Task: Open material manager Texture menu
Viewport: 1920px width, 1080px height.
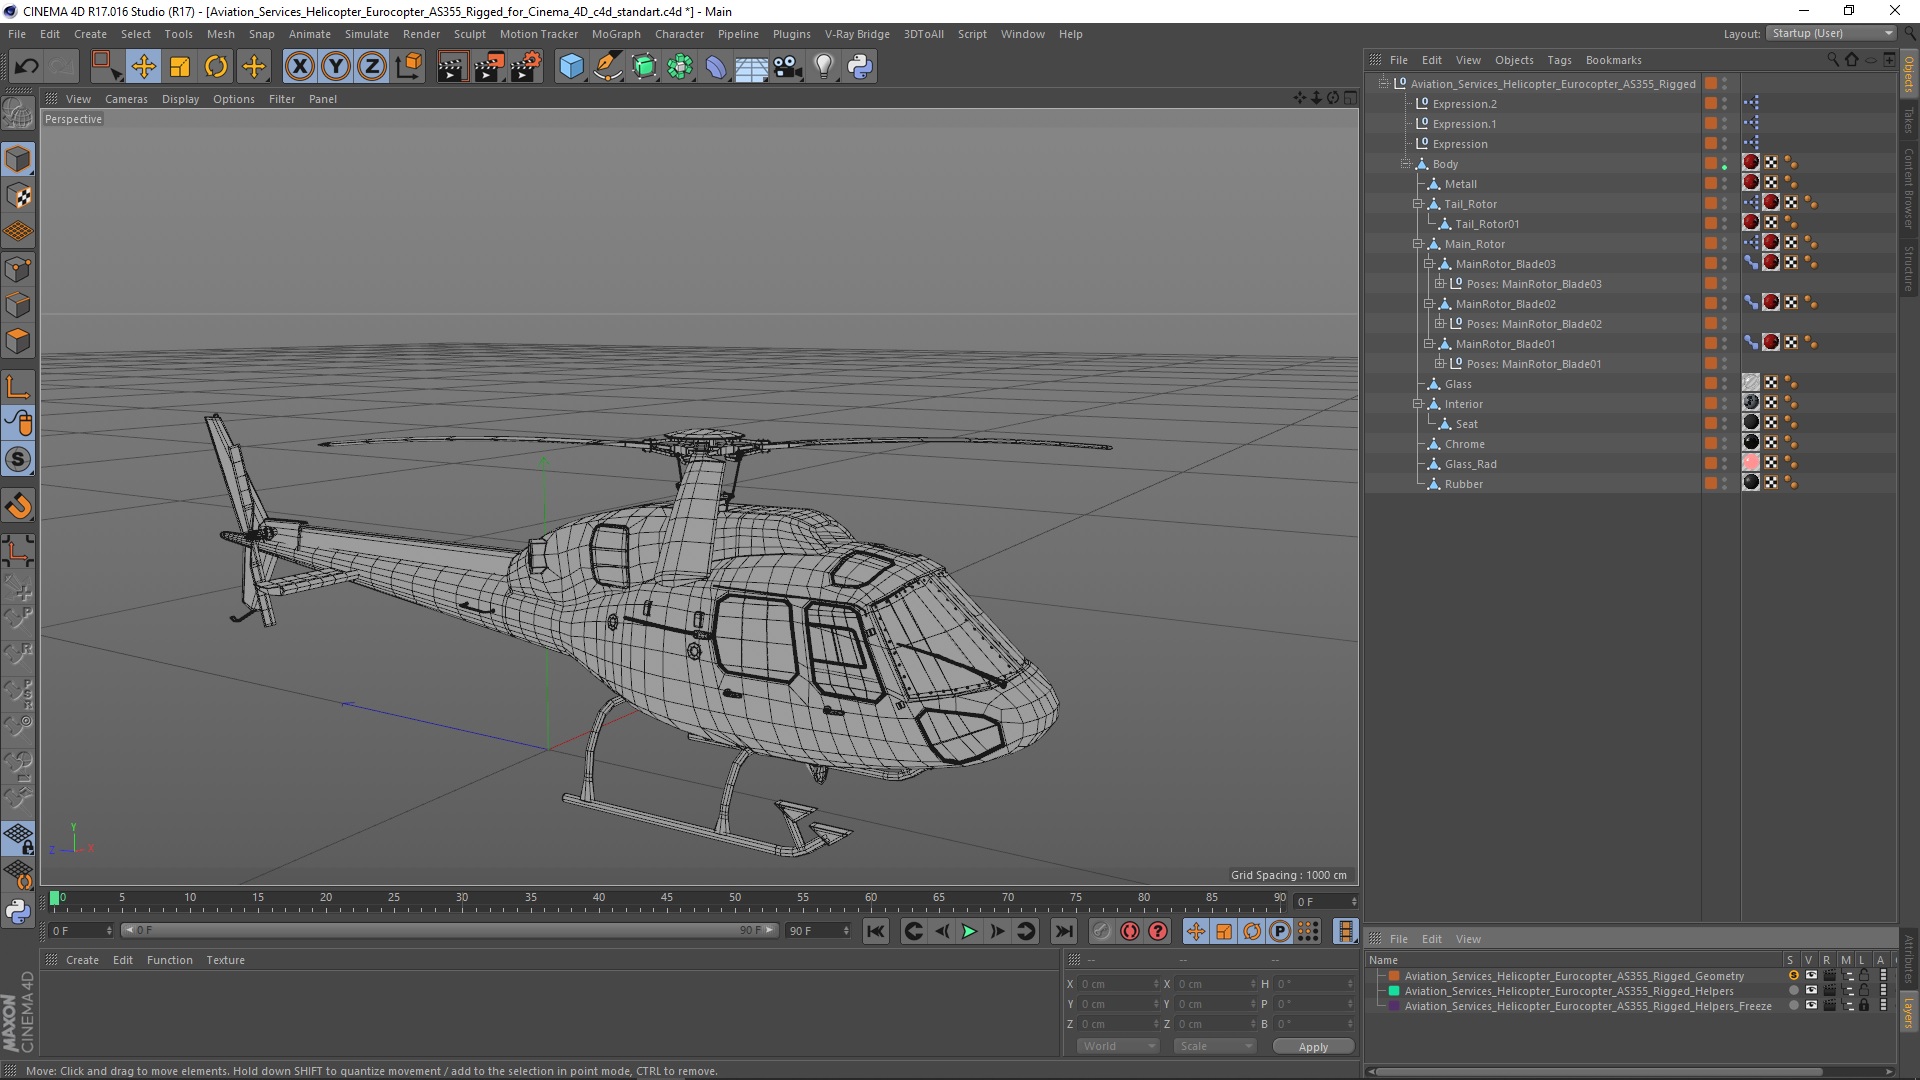Action: click(x=225, y=960)
